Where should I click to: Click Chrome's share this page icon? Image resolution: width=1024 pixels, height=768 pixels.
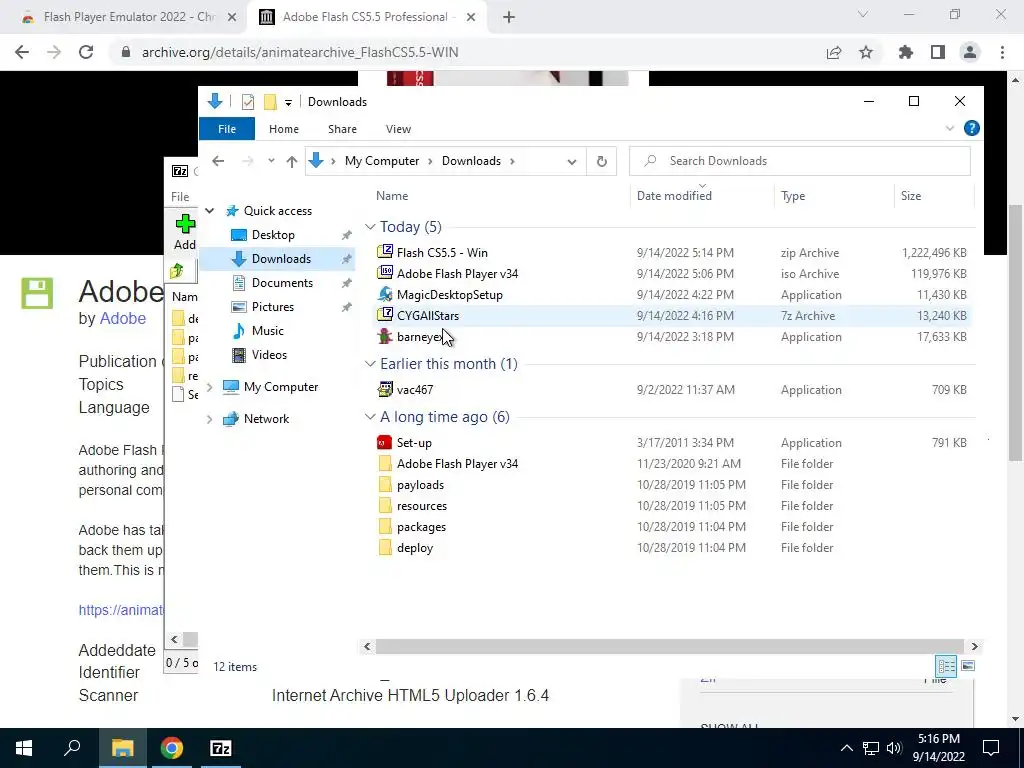[834, 52]
